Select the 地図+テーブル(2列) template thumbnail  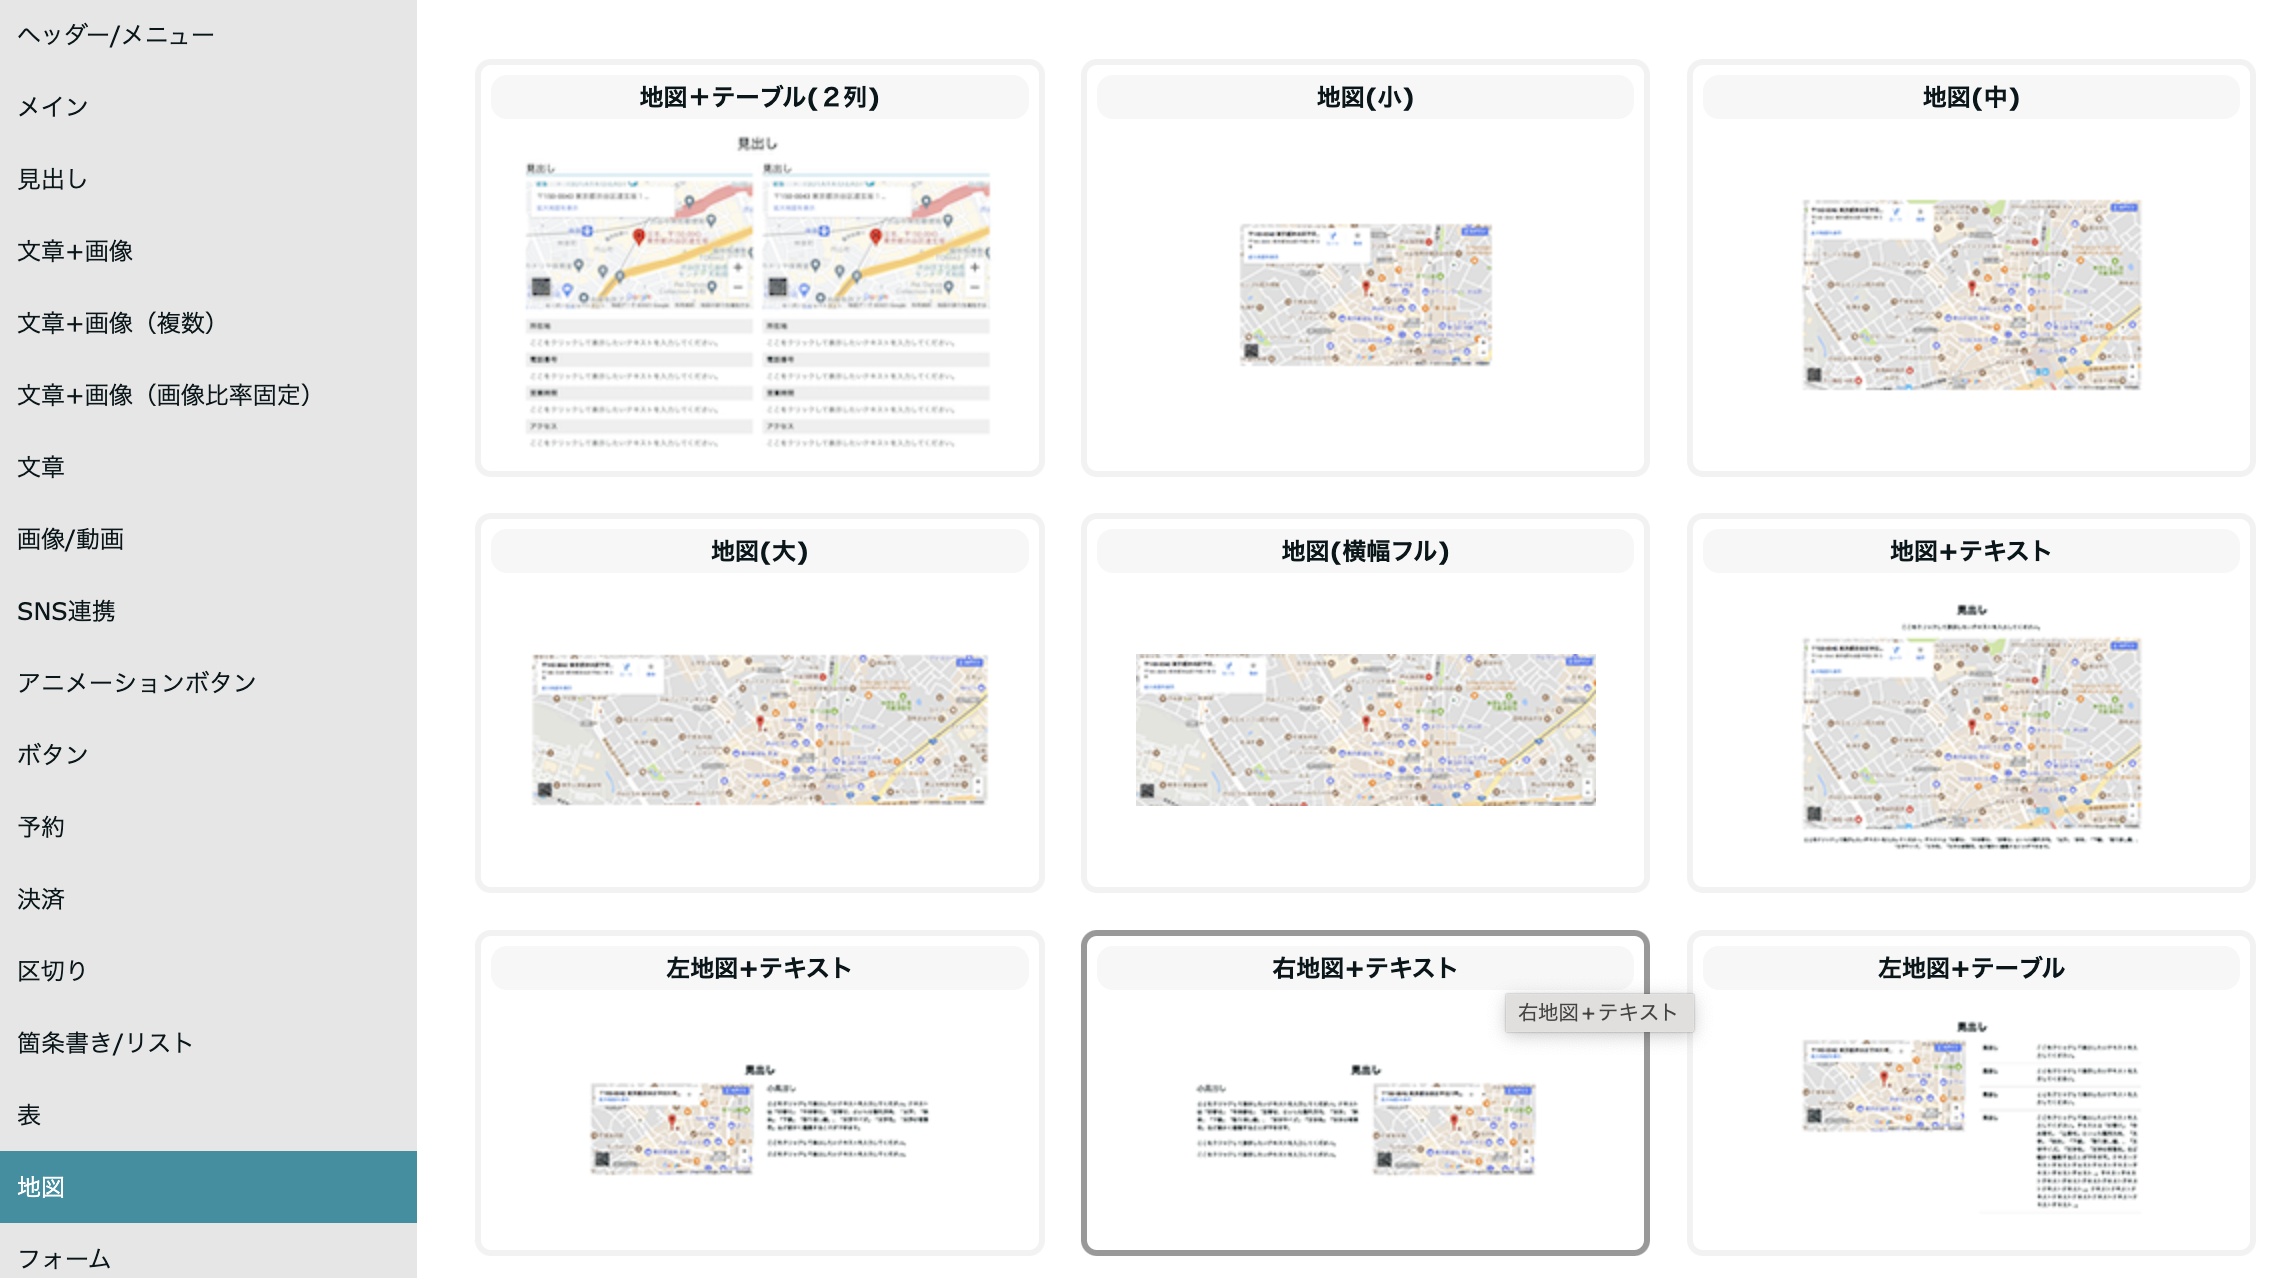tap(759, 290)
